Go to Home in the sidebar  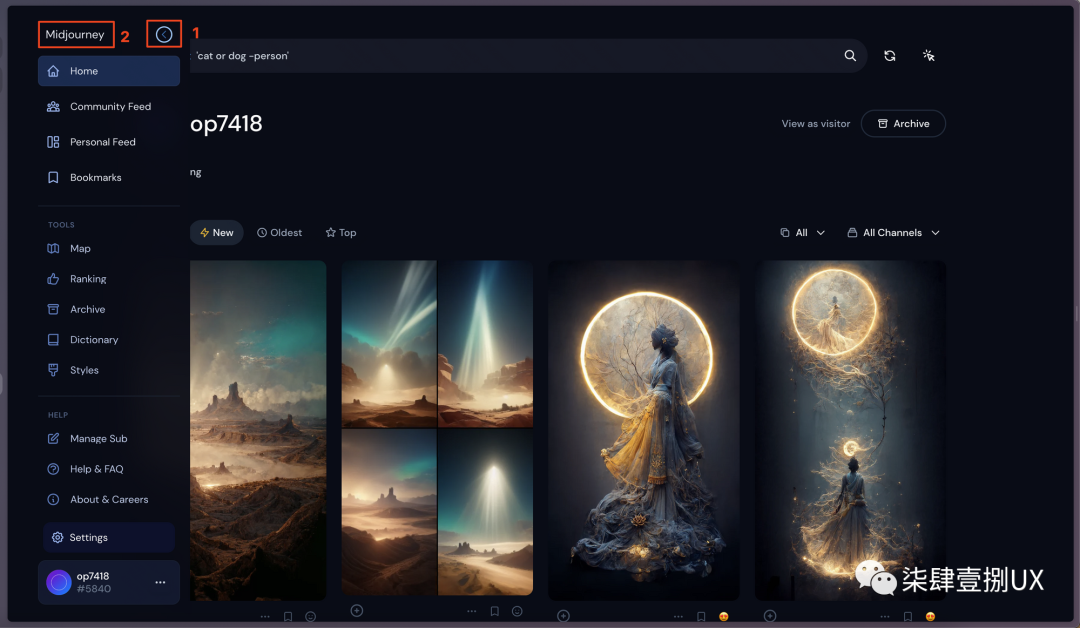[109, 71]
